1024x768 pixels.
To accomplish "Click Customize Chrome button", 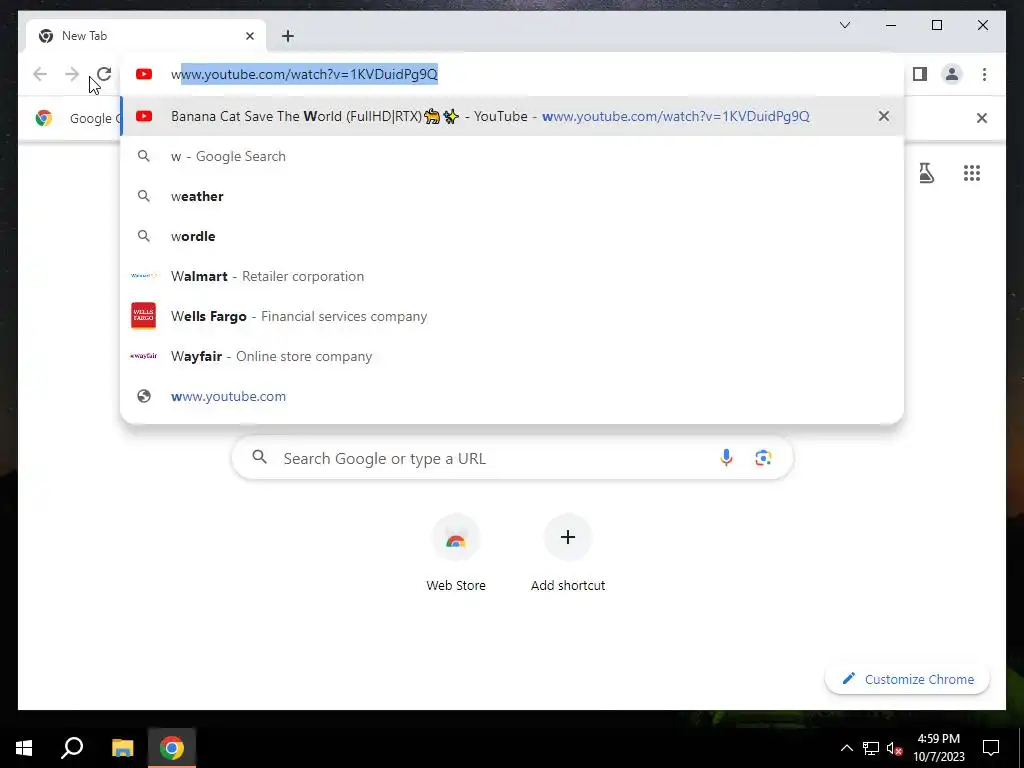I will tap(907, 679).
